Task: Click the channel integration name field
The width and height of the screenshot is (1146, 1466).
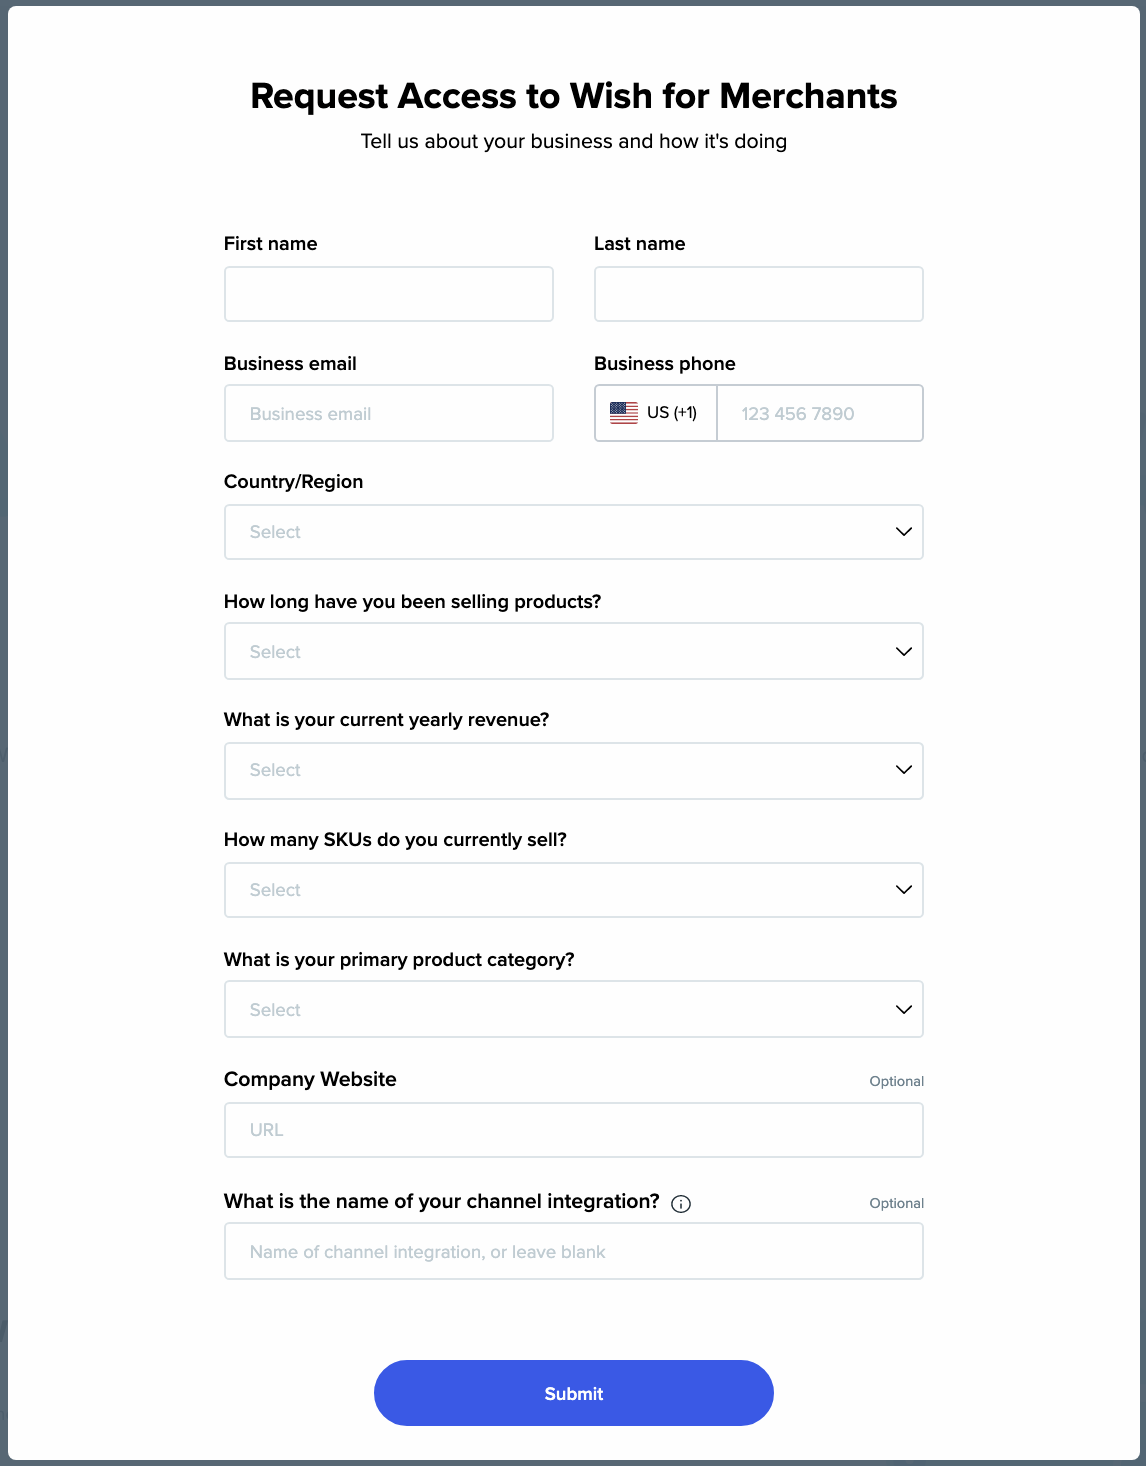Action: [573, 1252]
